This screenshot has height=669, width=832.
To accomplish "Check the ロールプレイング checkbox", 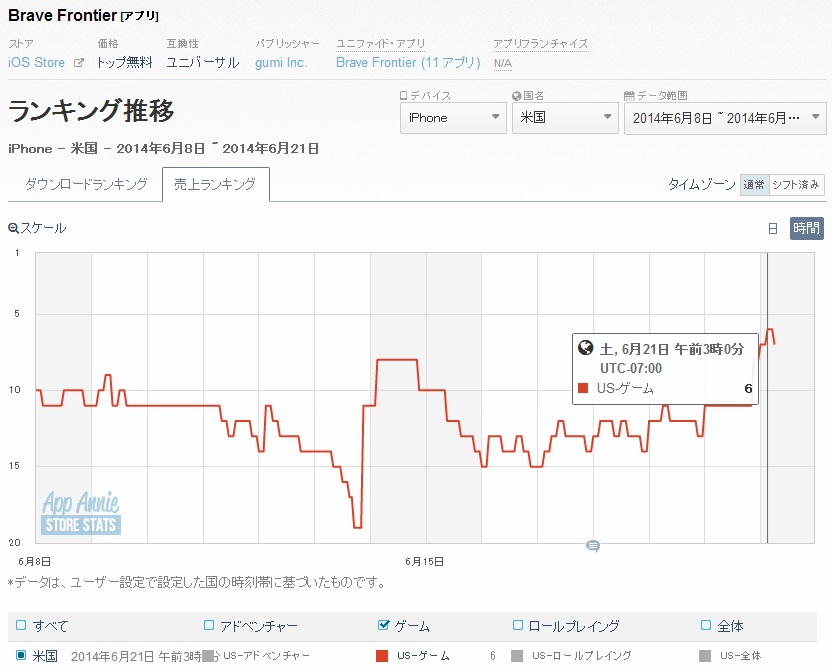I will pos(518,625).
